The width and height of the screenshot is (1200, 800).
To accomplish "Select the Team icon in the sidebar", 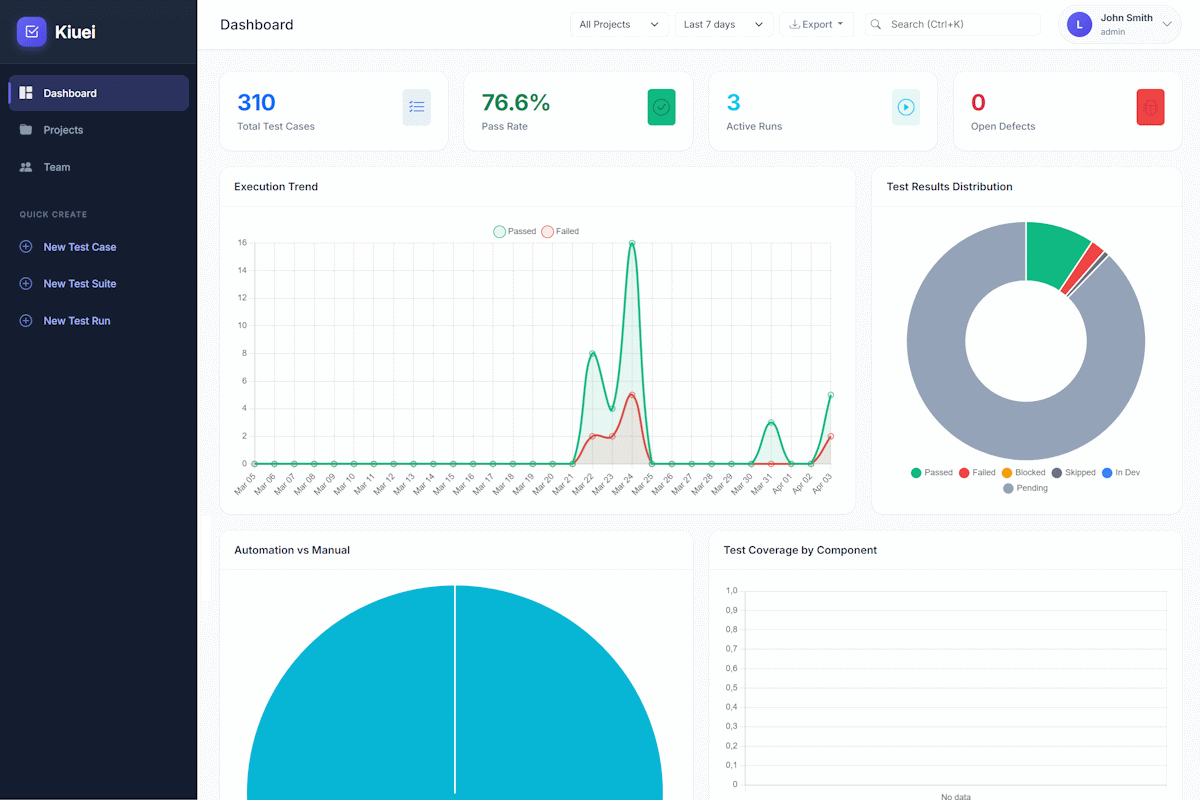I will click(x=24, y=167).
